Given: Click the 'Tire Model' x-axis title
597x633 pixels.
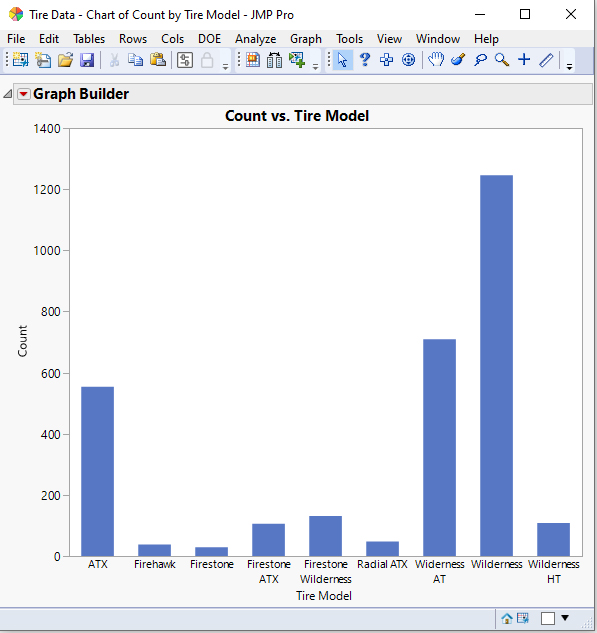Looking at the screenshot, I should click(324, 596).
